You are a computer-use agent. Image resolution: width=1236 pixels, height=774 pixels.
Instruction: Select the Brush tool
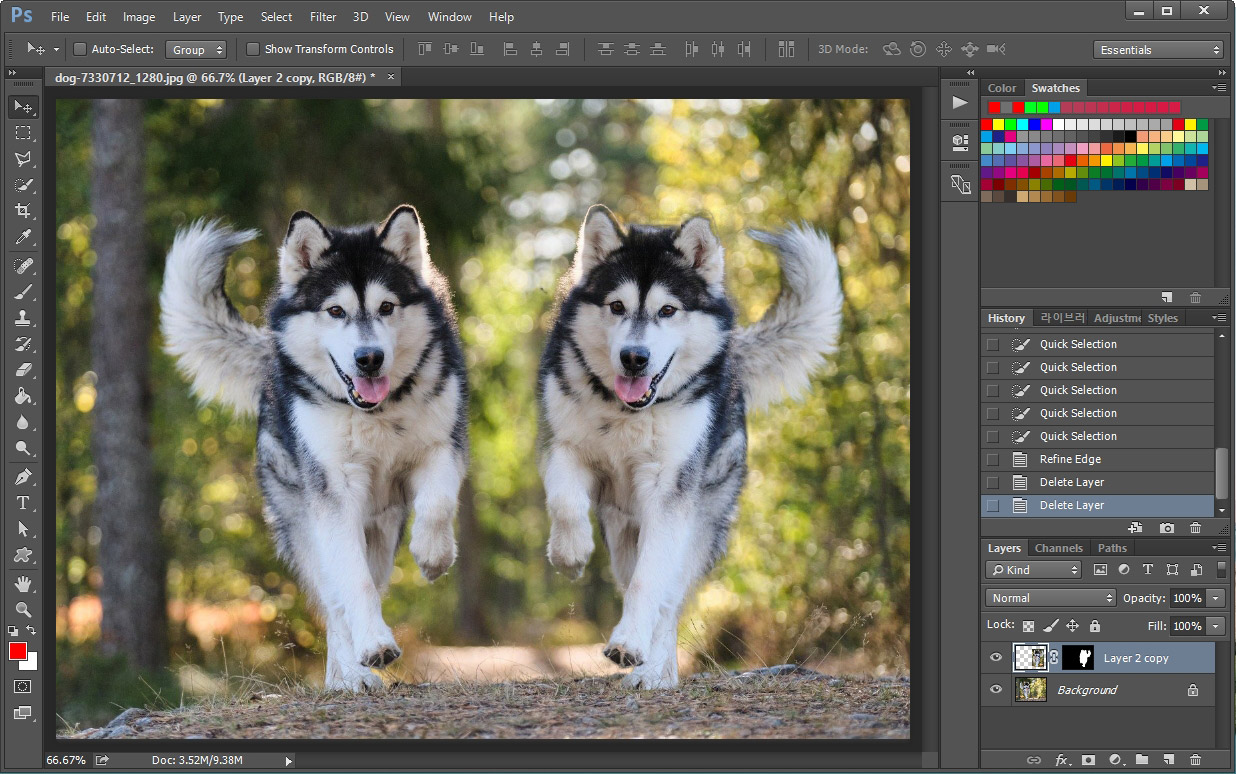point(23,292)
